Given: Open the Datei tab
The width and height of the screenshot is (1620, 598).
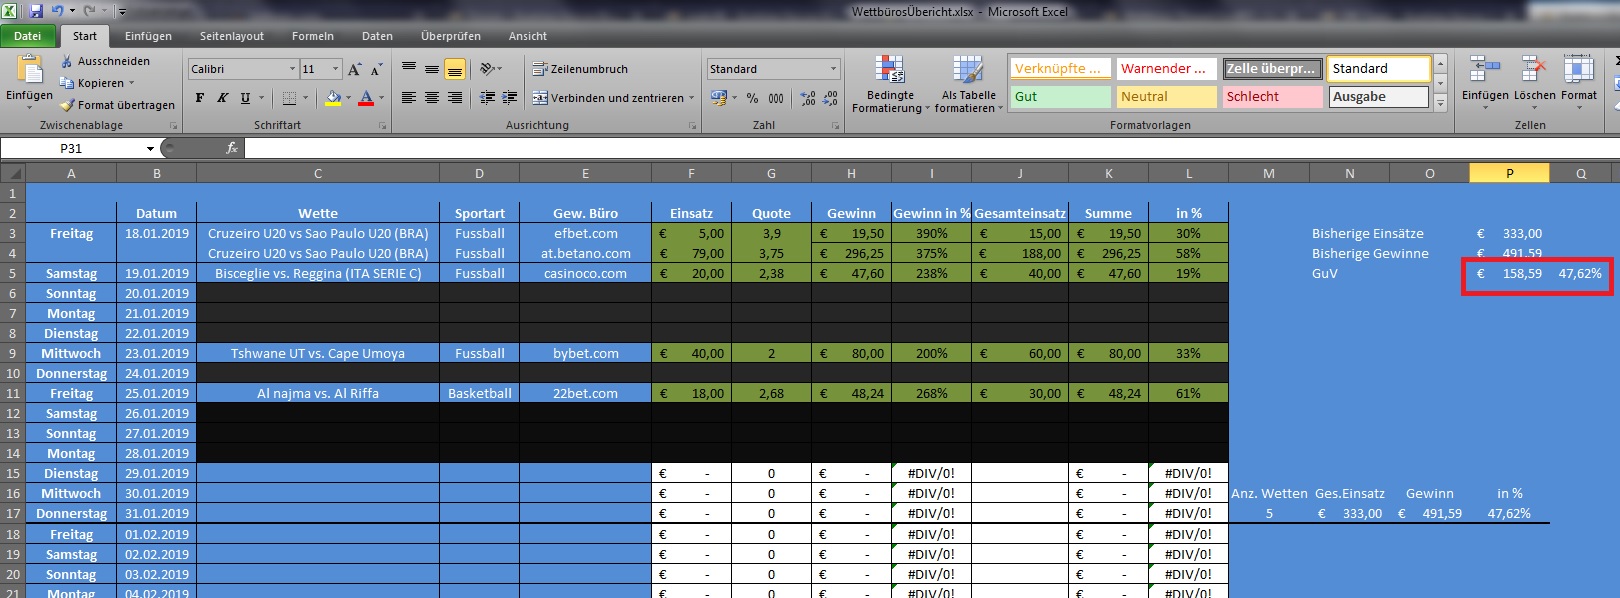Looking at the screenshot, I should click(x=28, y=36).
